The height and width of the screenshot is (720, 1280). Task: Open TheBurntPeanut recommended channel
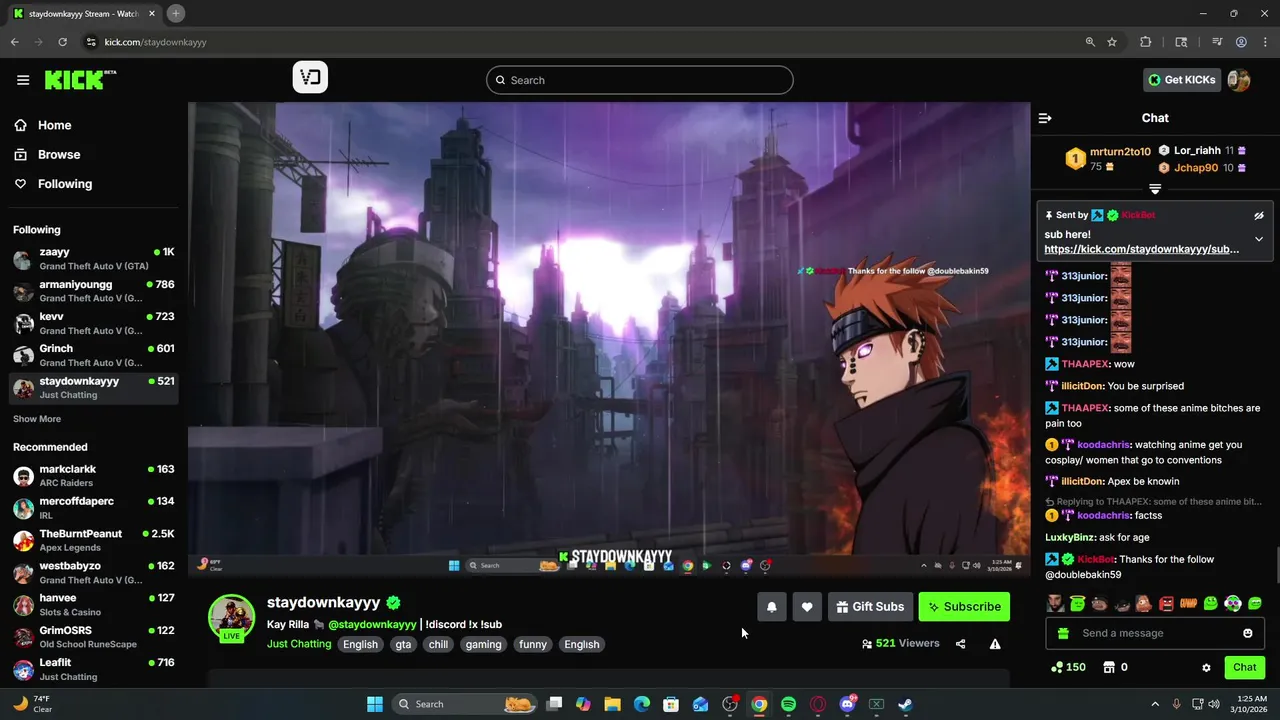click(94, 540)
